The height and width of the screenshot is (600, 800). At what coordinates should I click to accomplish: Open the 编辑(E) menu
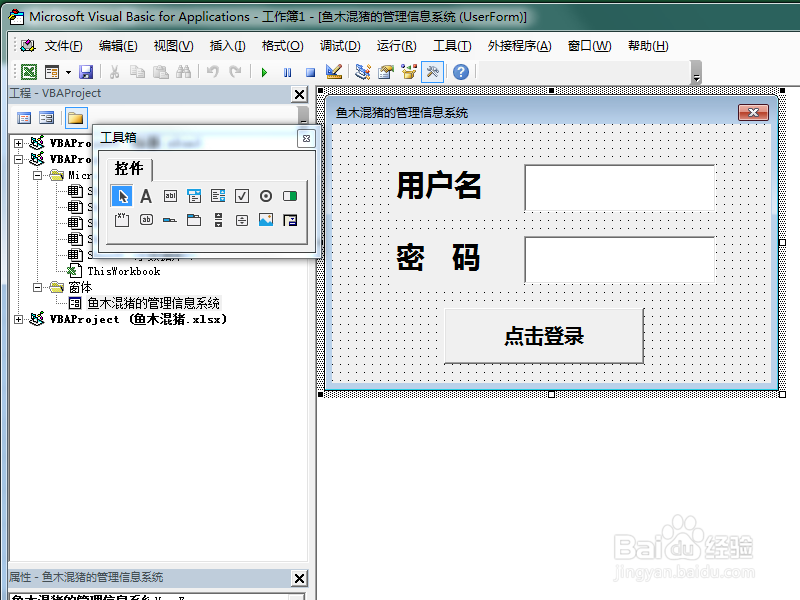point(118,46)
